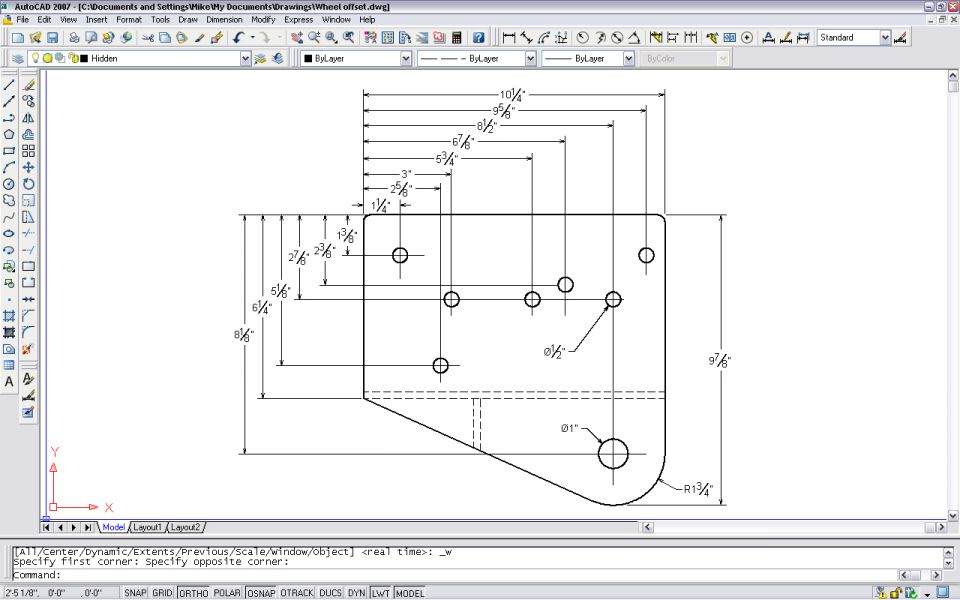The height and width of the screenshot is (600, 960).
Task: Click the Undo arrow icon
Action: (x=238, y=38)
